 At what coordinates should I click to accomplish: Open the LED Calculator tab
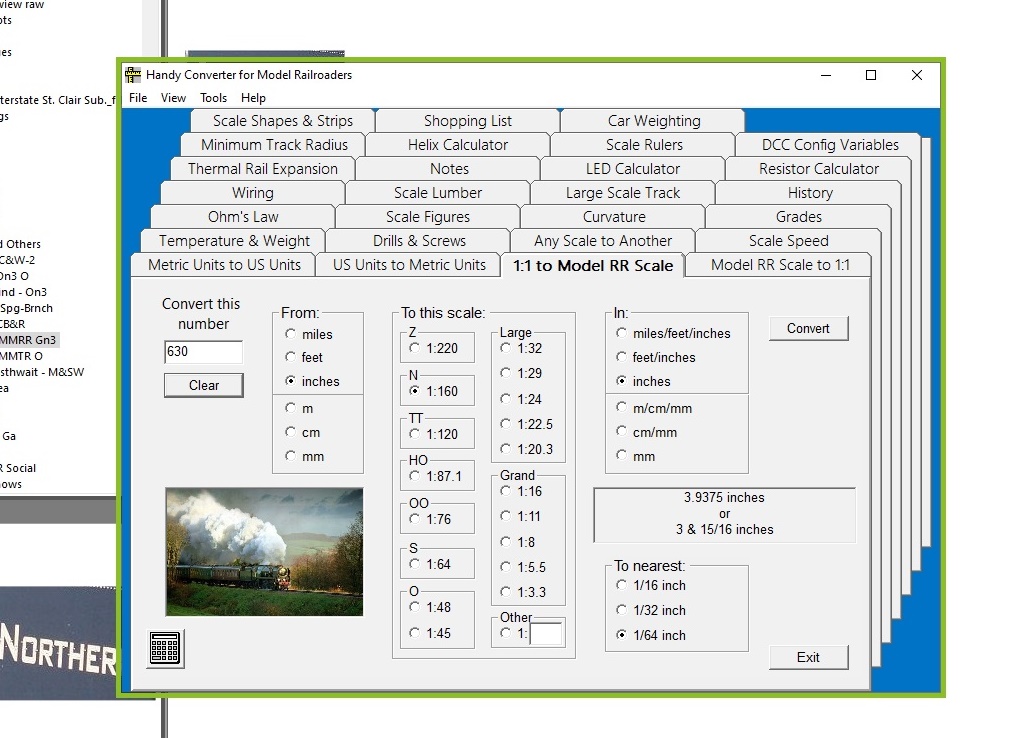[632, 169]
